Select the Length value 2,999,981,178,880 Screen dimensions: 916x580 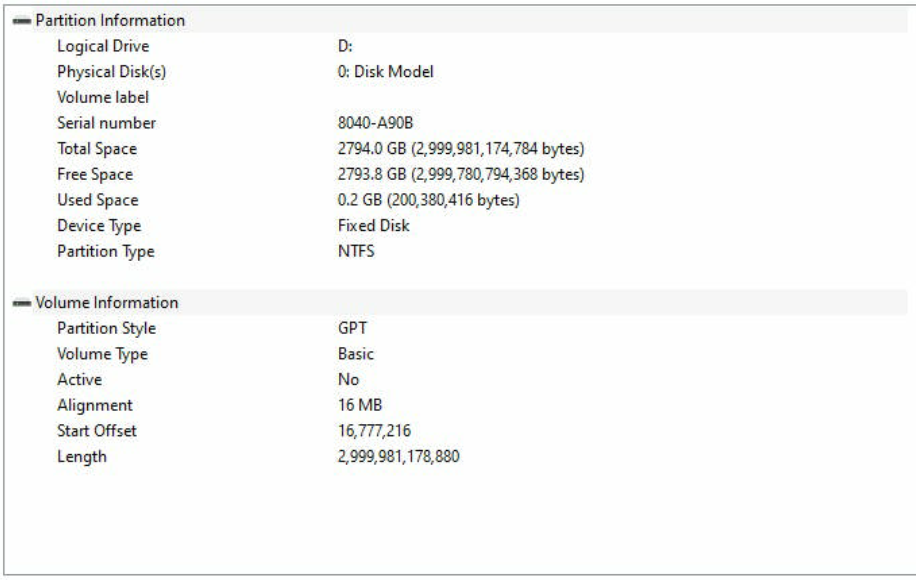(398, 457)
